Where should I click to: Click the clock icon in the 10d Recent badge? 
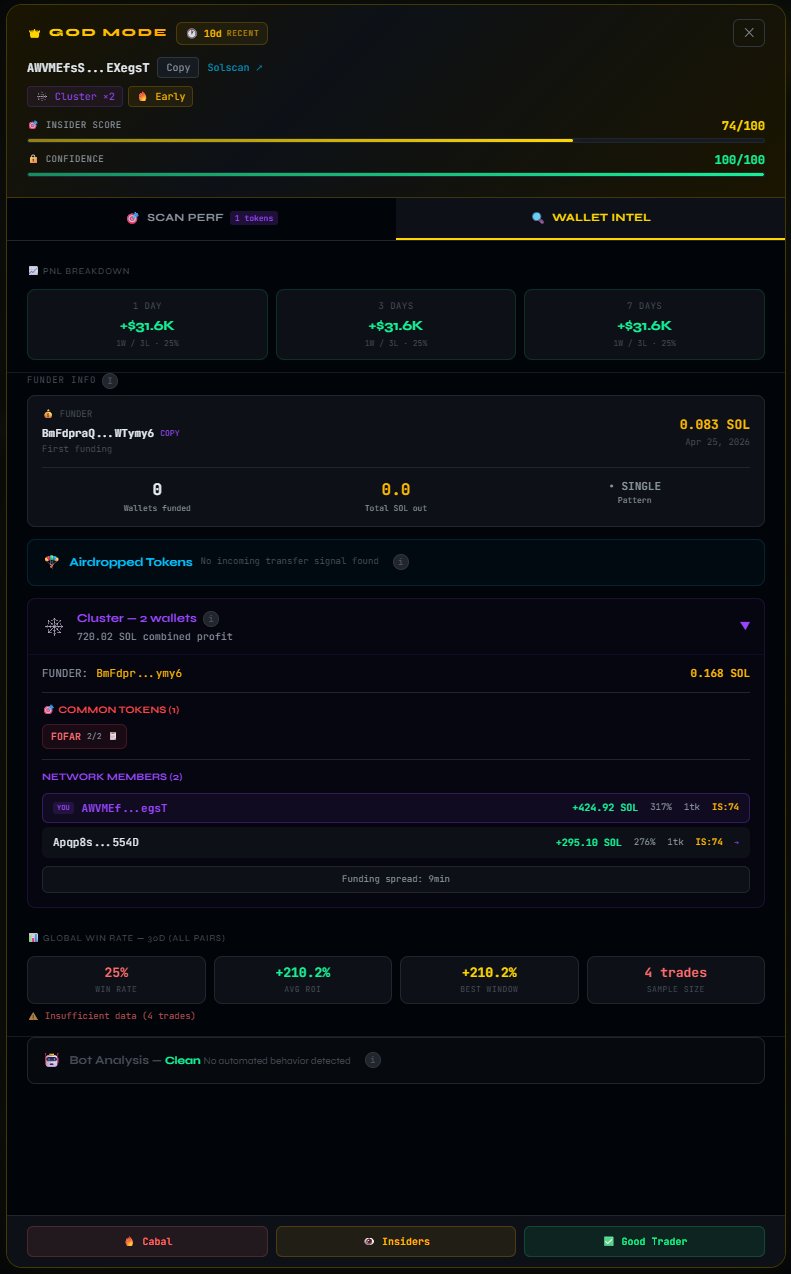[x=192, y=34]
